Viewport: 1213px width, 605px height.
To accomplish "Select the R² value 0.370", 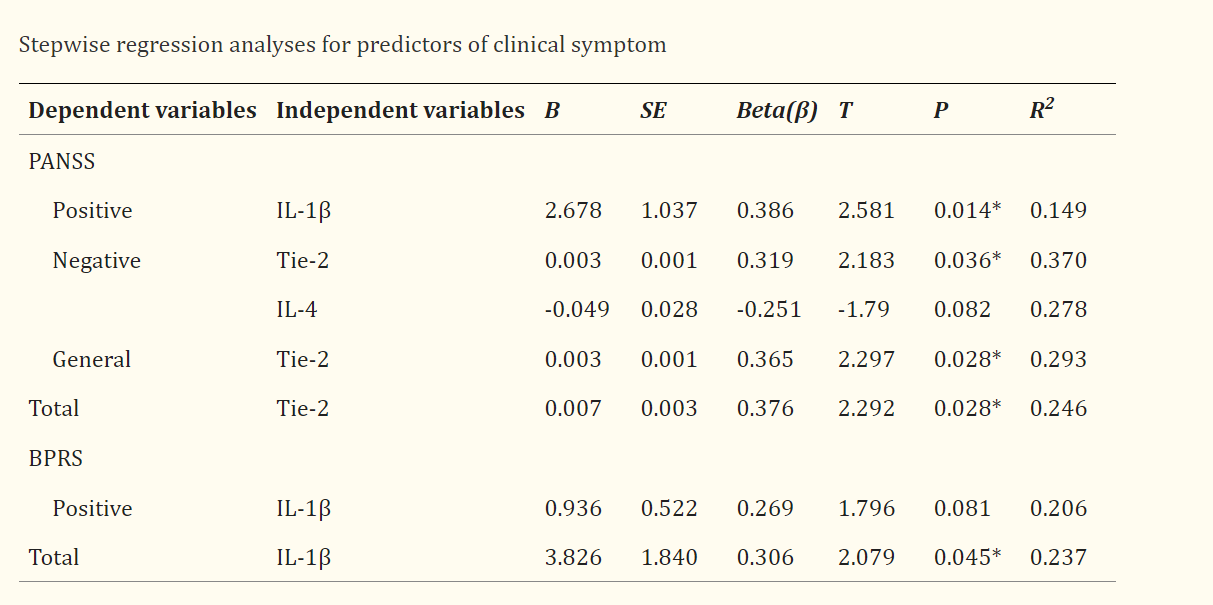I will pos(1058,261).
